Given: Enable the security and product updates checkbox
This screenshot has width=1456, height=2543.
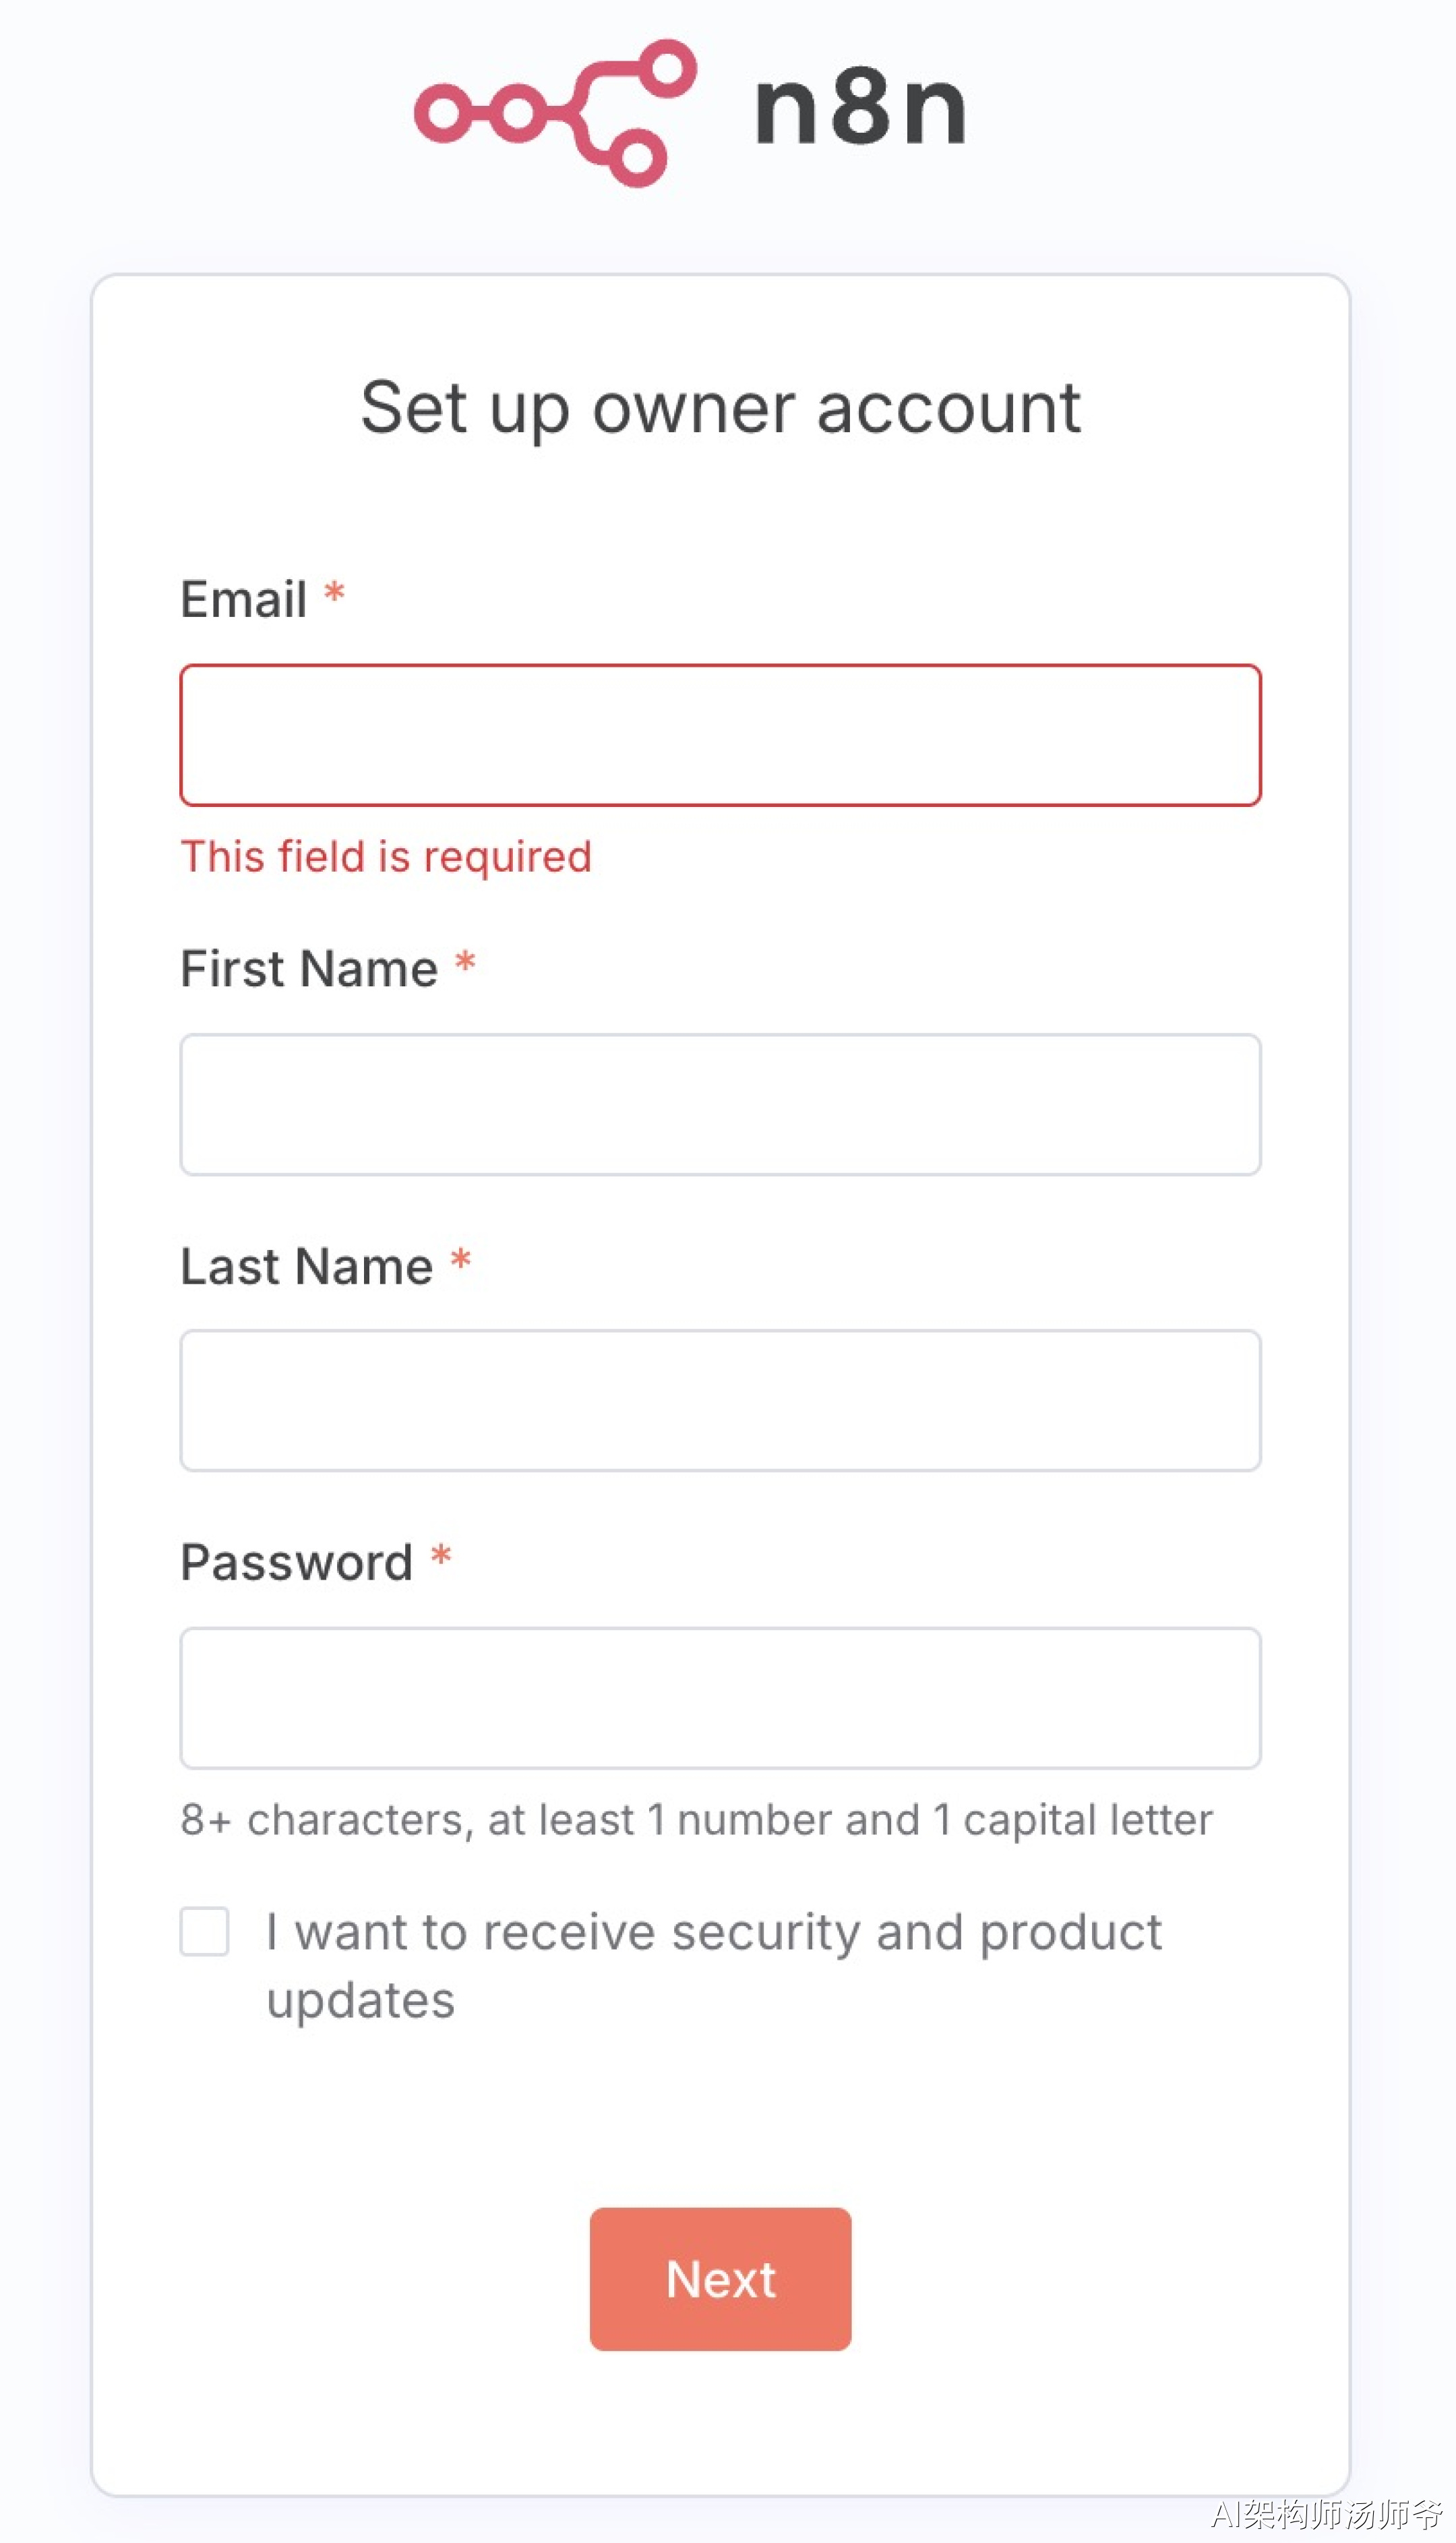Looking at the screenshot, I should [204, 1931].
